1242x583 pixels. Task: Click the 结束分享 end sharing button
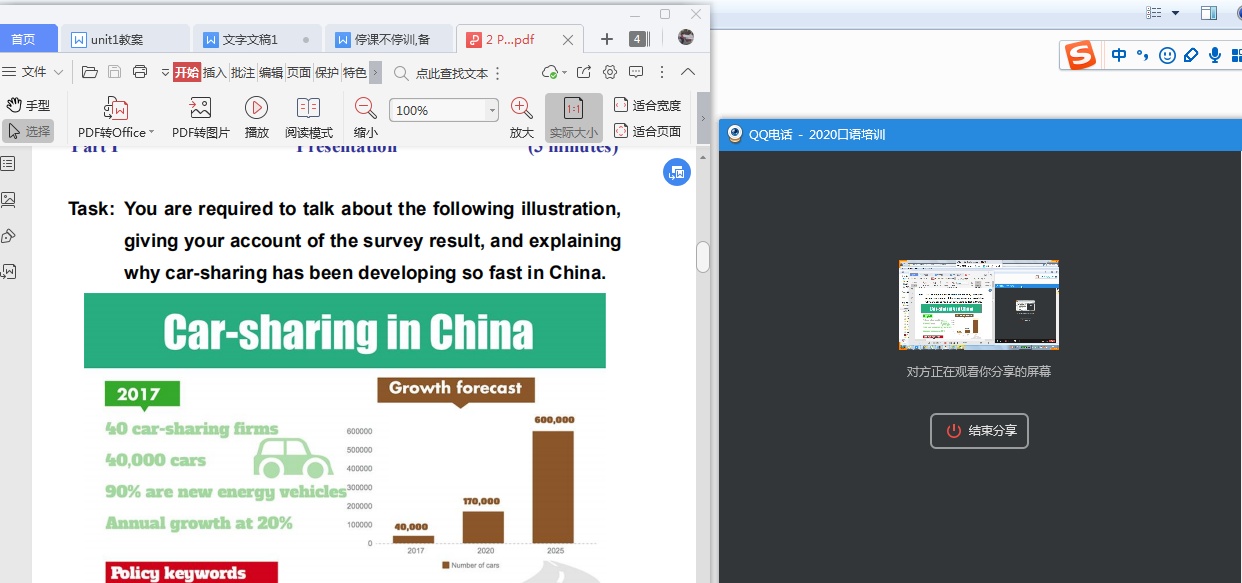pyautogui.click(x=979, y=431)
